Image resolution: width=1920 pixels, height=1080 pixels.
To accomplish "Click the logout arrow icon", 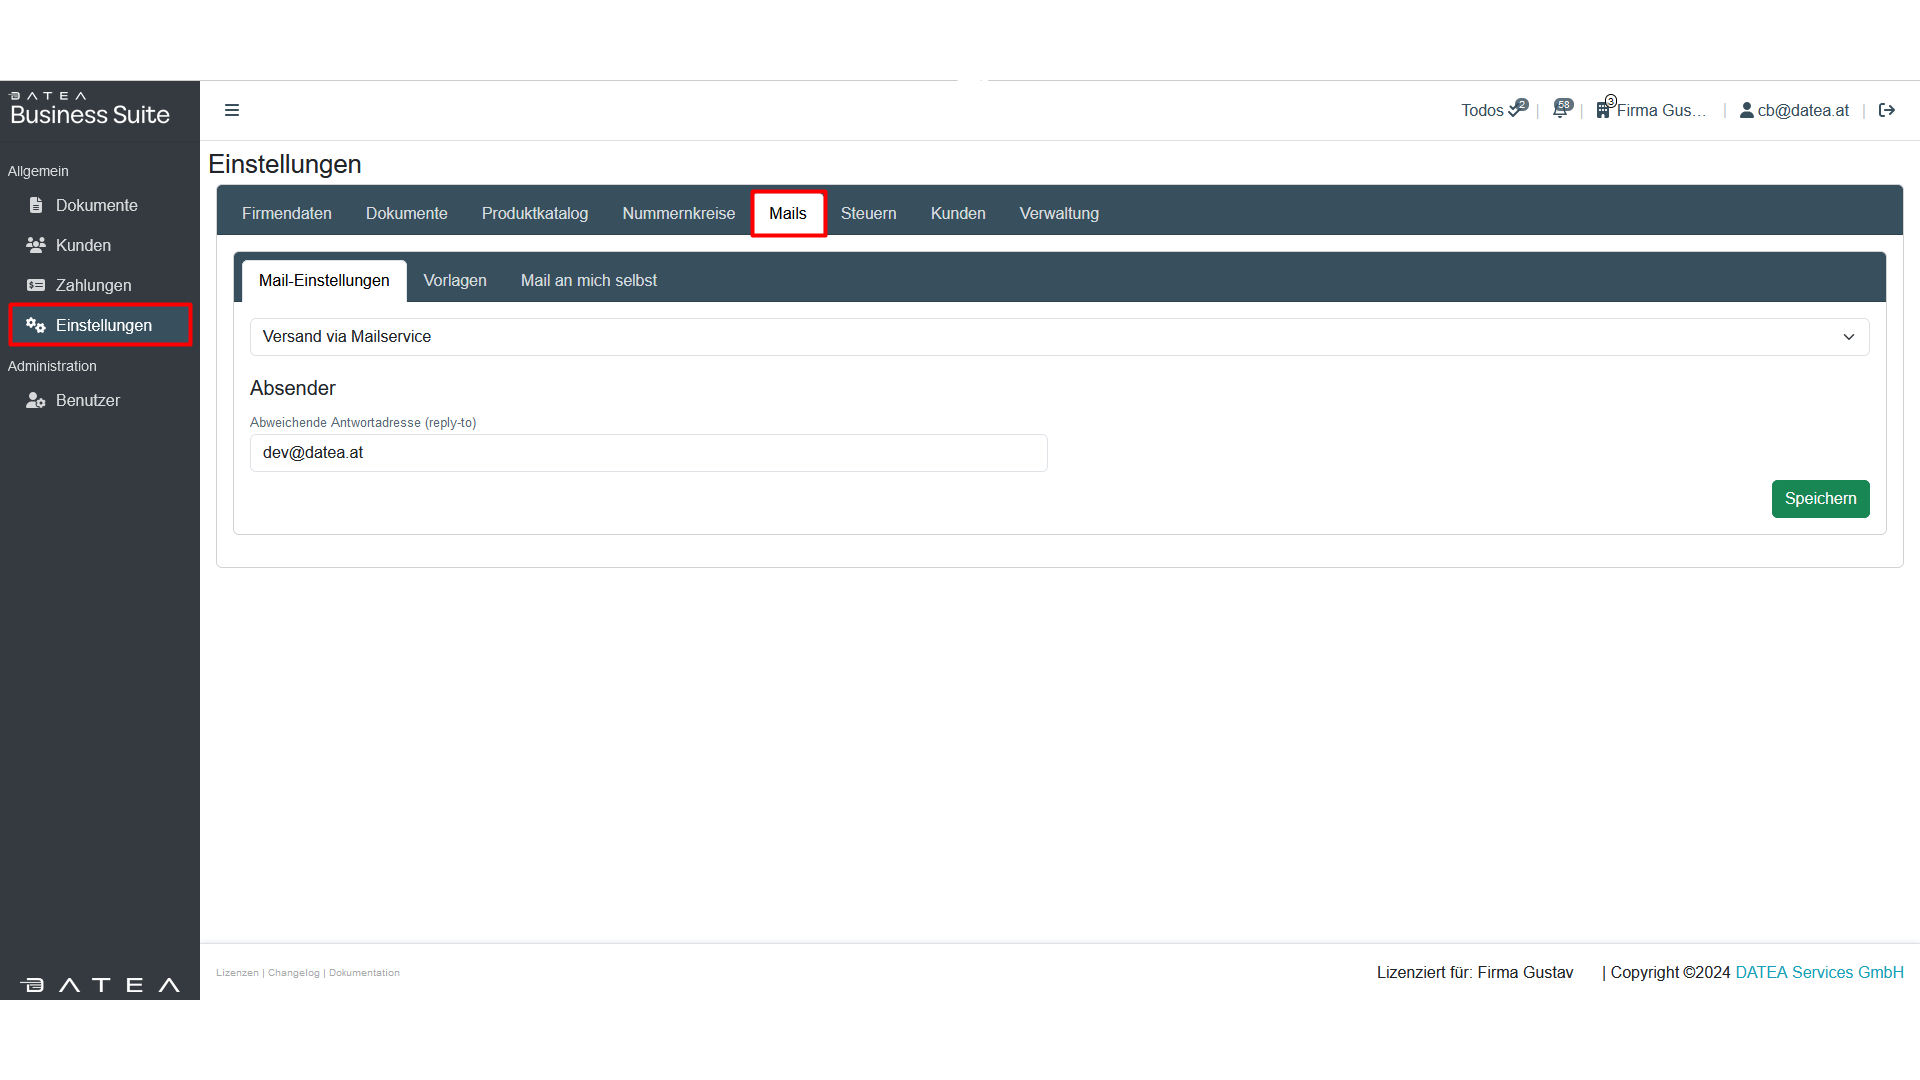I will [x=1887, y=110].
